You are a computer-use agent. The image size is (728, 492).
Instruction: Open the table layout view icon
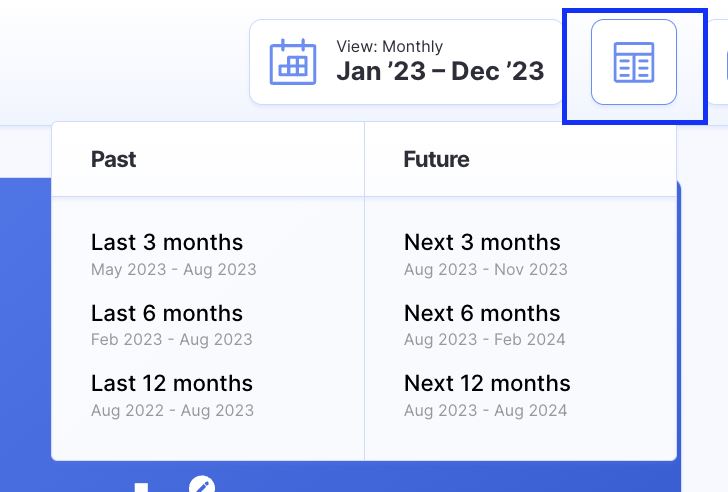tap(634, 62)
